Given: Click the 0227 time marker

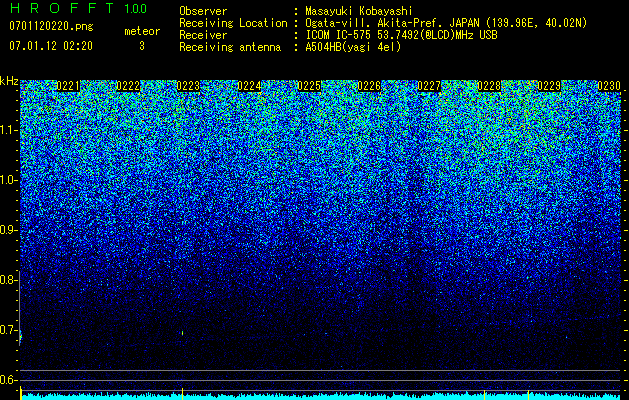Looking at the screenshot, I should pyautogui.click(x=429, y=86).
